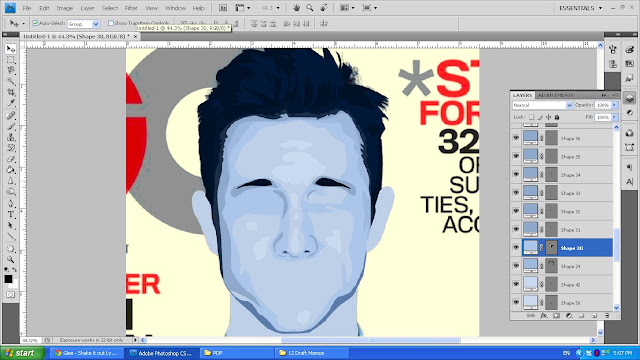Open the File menu

[x=27, y=8]
